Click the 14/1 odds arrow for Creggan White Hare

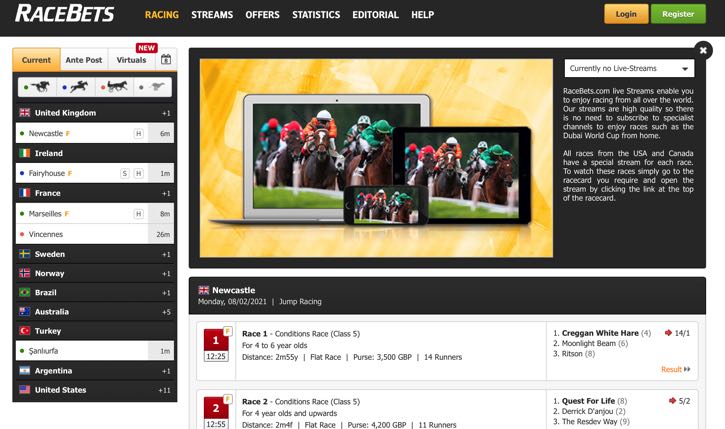pyautogui.click(x=668, y=333)
